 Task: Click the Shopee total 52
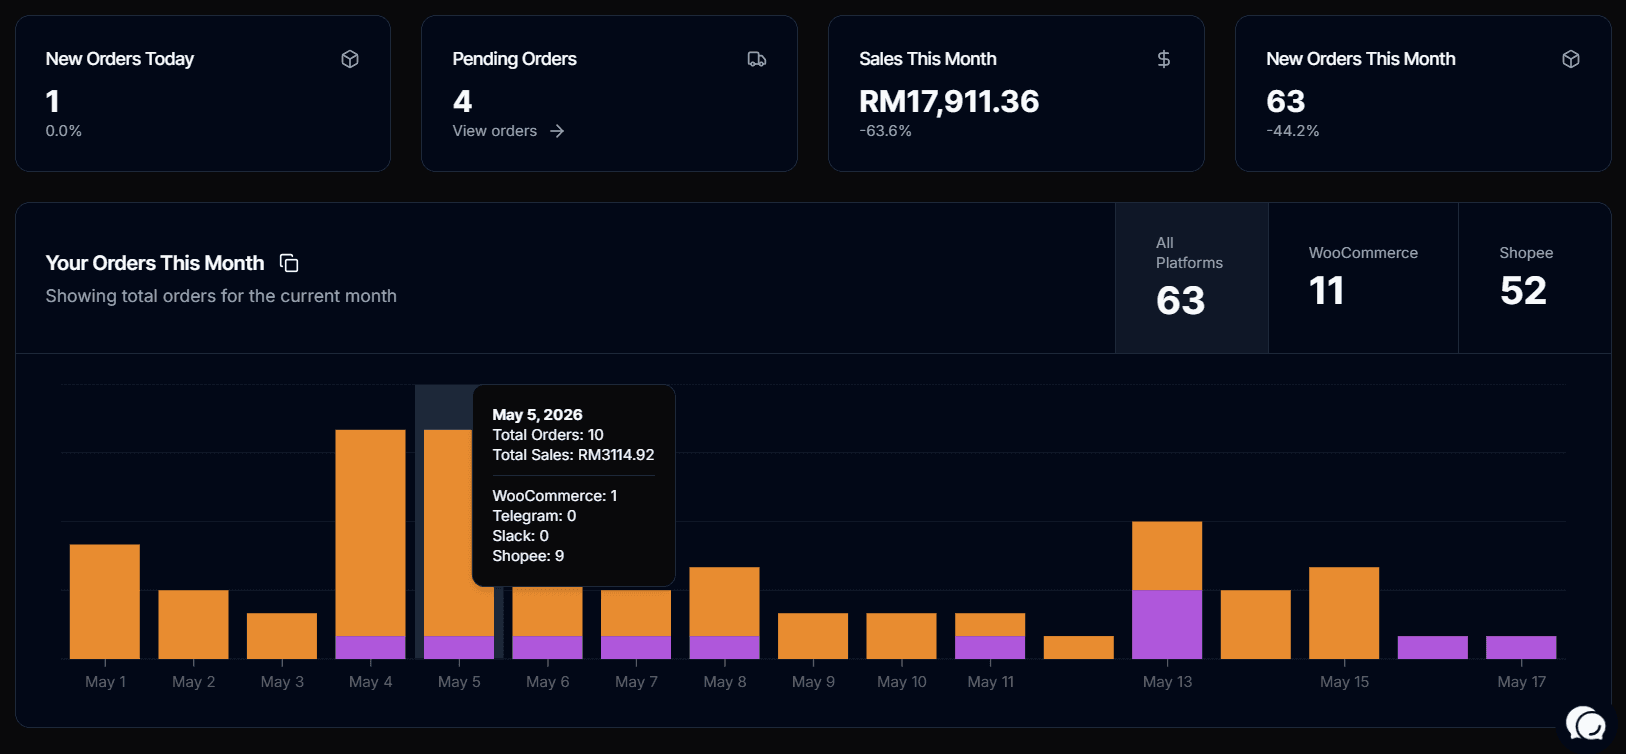(x=1523, y=291)
